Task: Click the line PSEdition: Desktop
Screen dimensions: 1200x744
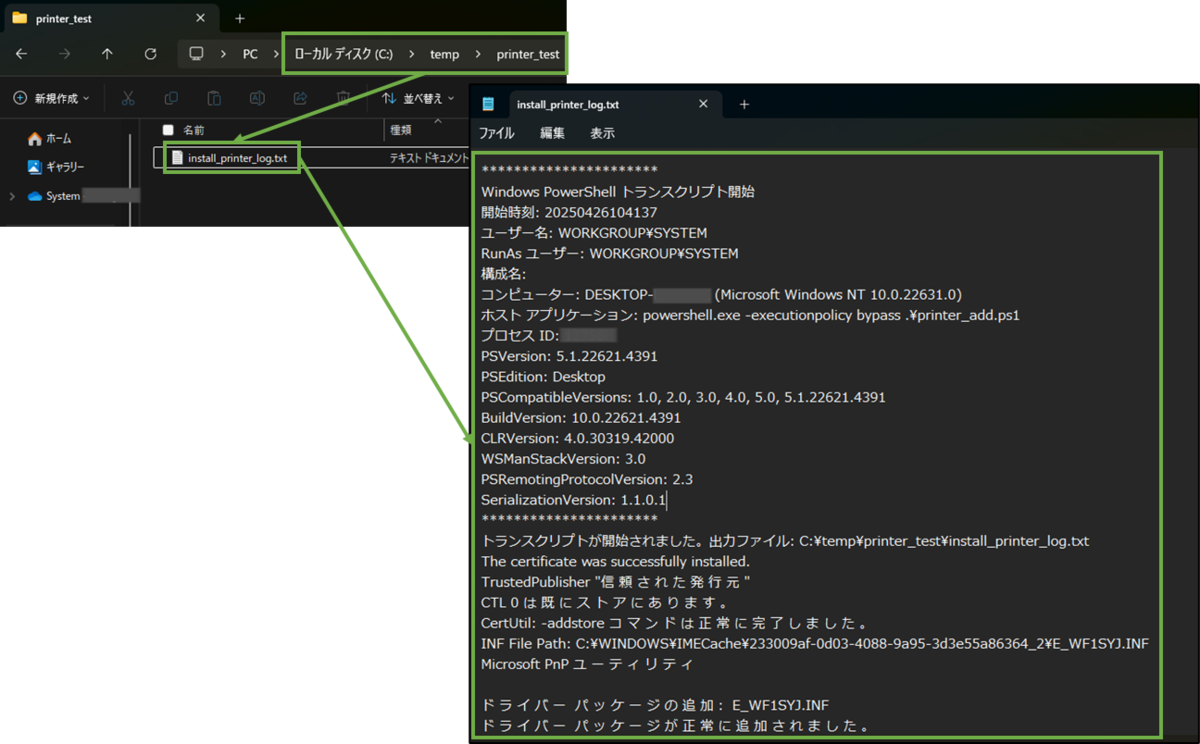Action: point(543,377)
